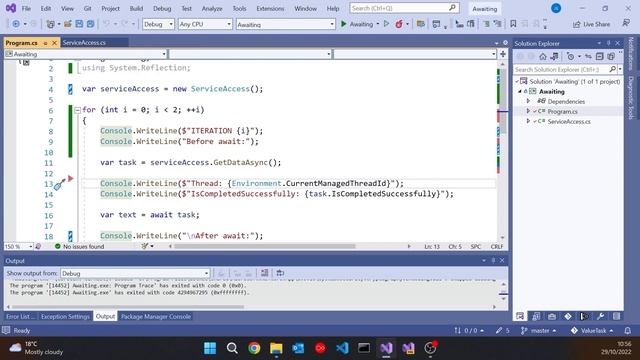Toggle auto hide pin on Solution Explorer

click(608, 43)
